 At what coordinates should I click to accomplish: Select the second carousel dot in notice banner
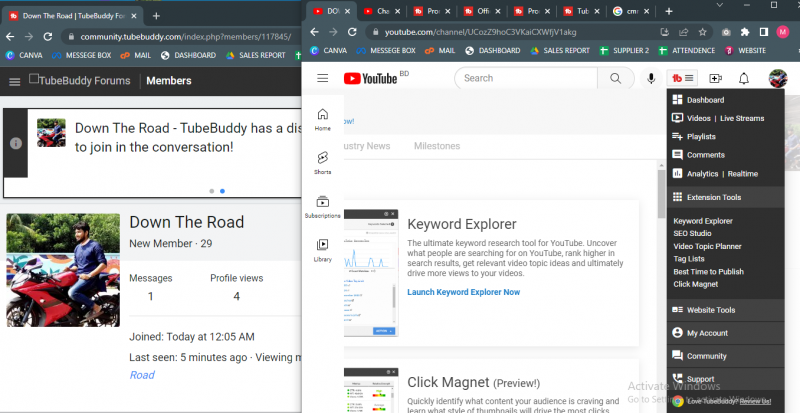coord(222,190)
